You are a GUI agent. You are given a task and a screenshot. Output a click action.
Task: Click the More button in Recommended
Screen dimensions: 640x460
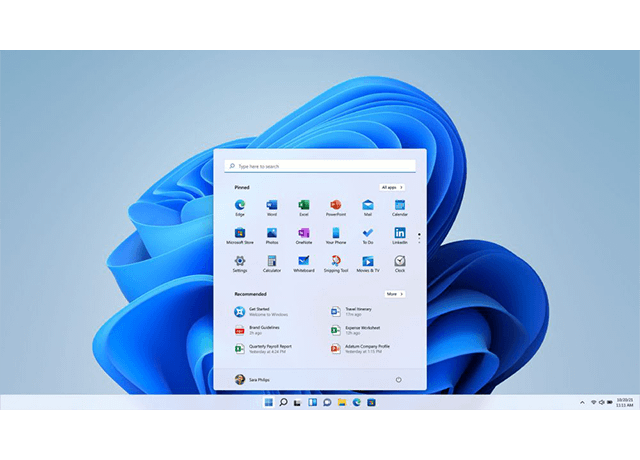pyautogui.click(x=395, y=294)
